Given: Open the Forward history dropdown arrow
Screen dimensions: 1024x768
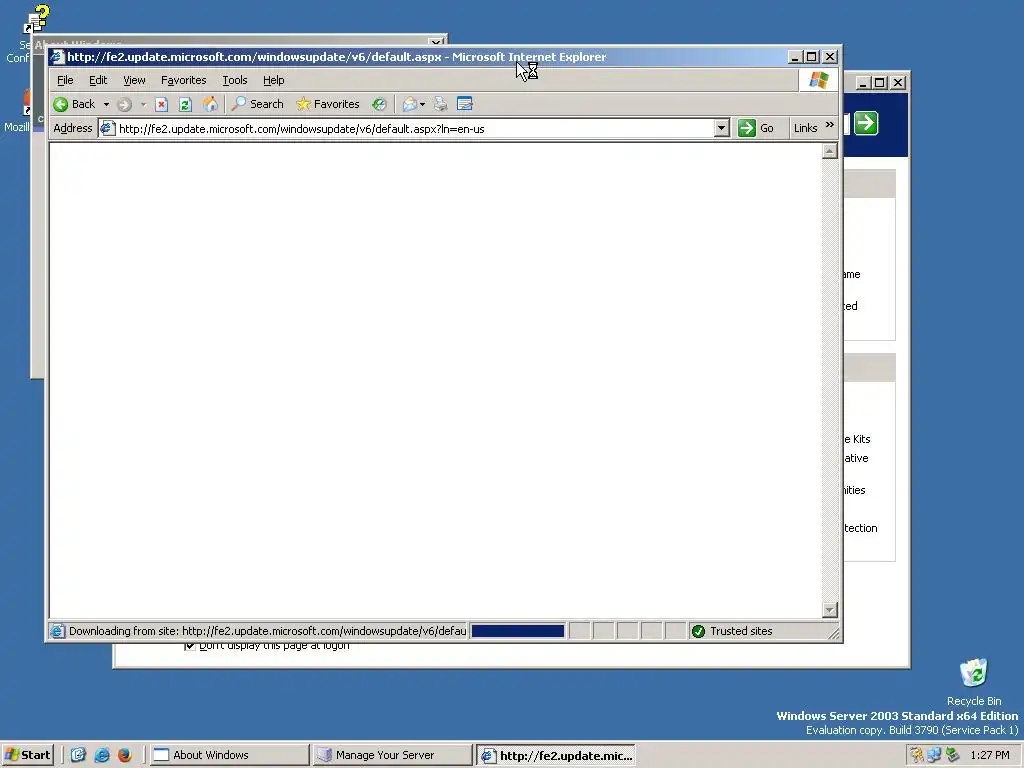Looking at the screenshot, I should (x=143, y=104).
